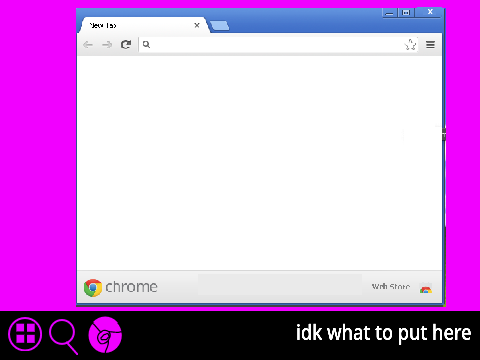Click the magenta magnifying glass search icon
Image resolution: width=480 pixels, height=360 pixels.
coord(63,336)
